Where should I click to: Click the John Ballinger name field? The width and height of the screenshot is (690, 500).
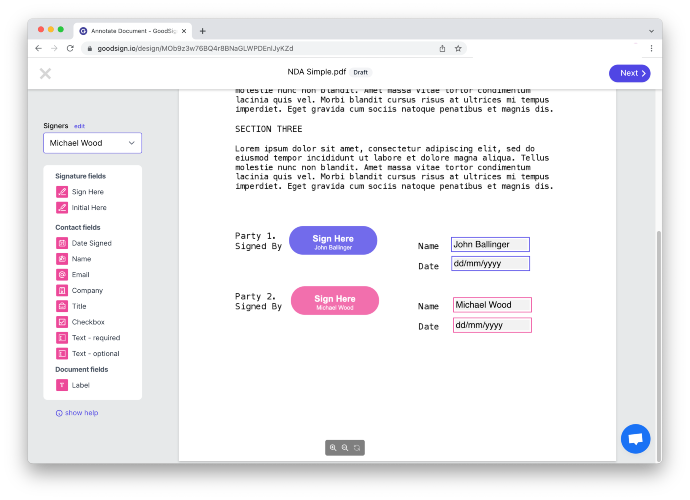click(x=490, y=245)
